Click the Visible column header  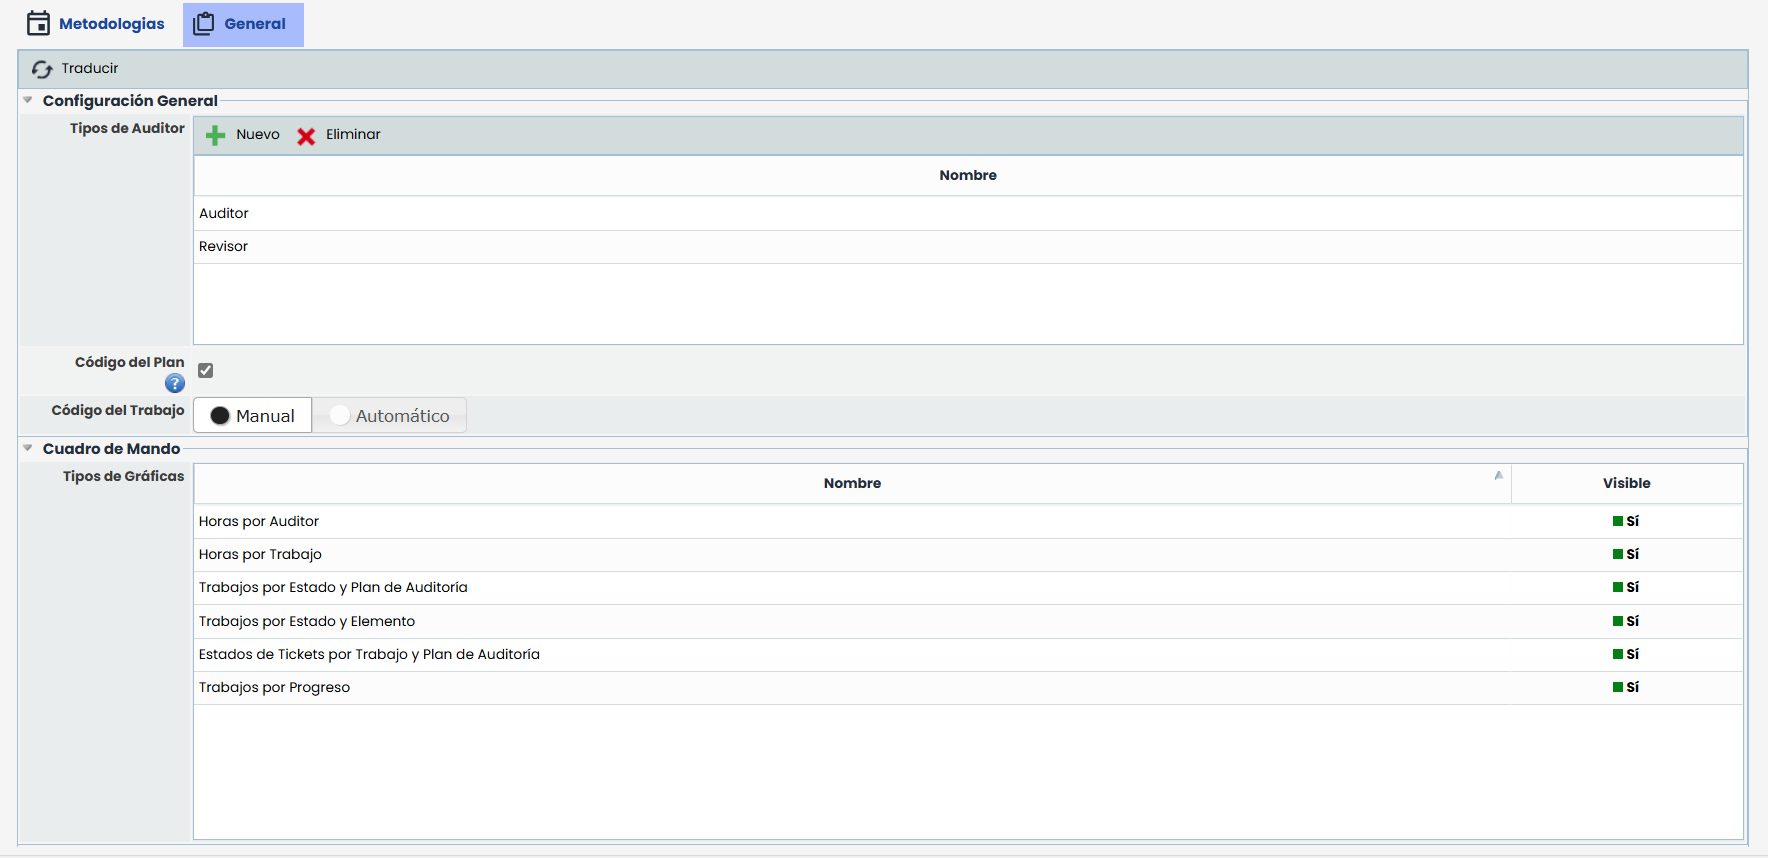pyautogui.click(x=1626, y=483)
